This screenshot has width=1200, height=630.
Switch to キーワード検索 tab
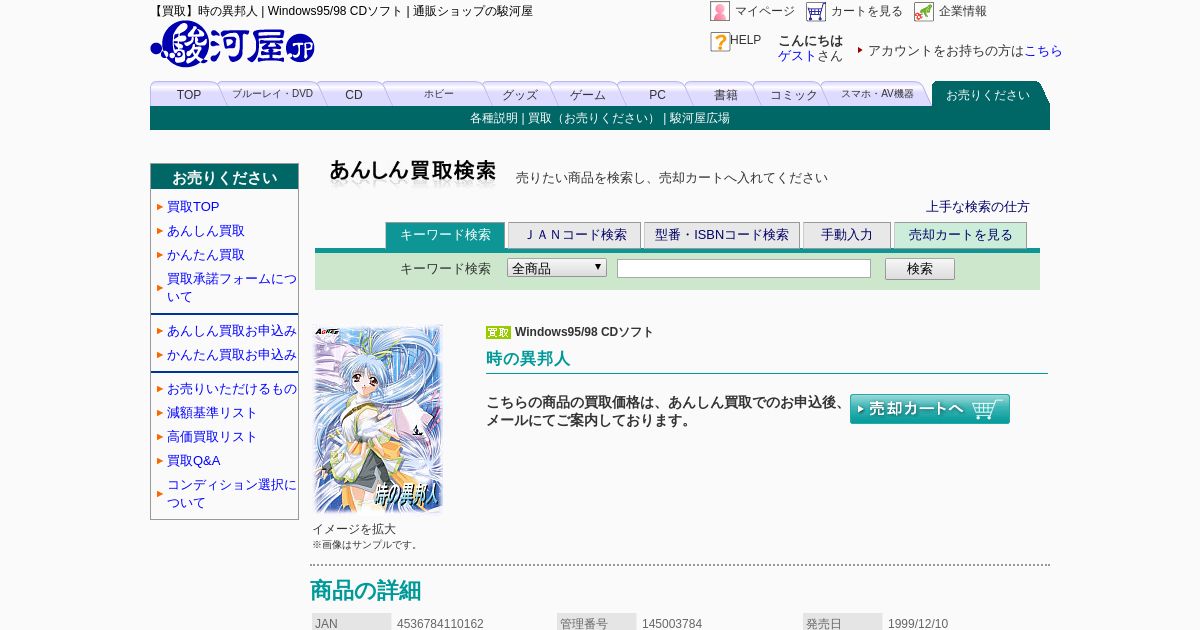(445, 235)
